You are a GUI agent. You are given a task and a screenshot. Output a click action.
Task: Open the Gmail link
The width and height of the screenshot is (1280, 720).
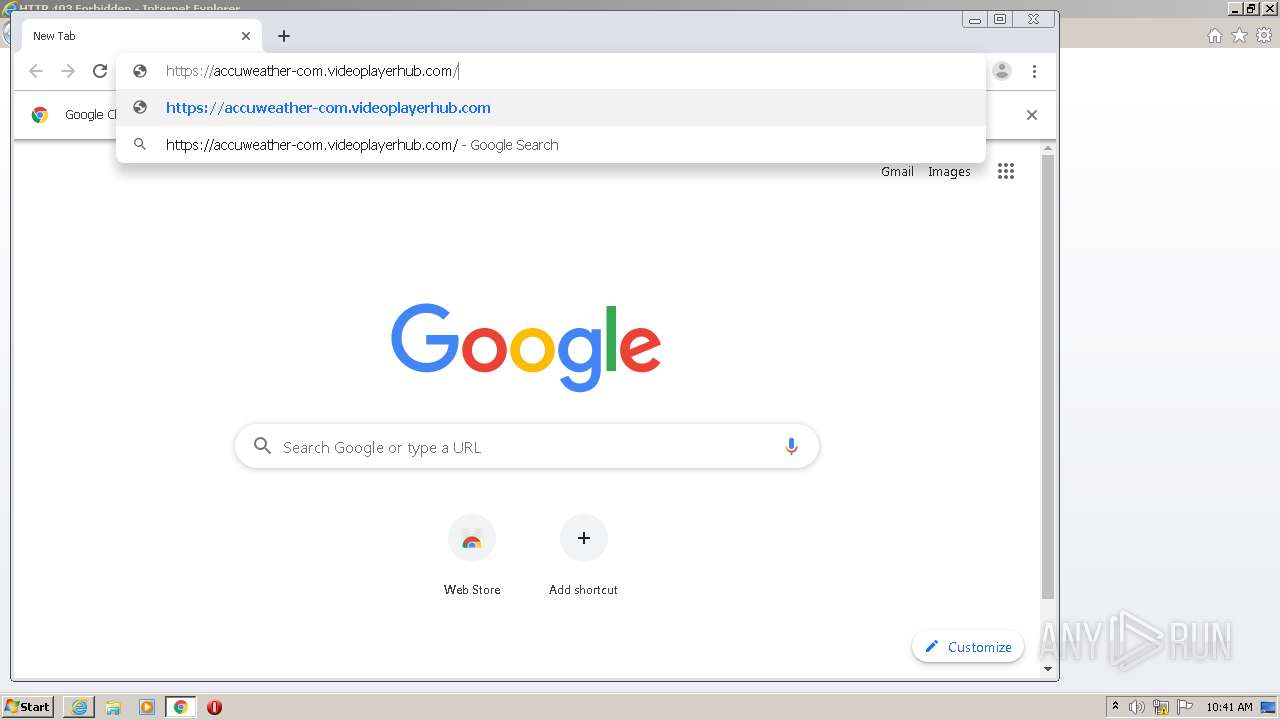click(x=897, y=172)
